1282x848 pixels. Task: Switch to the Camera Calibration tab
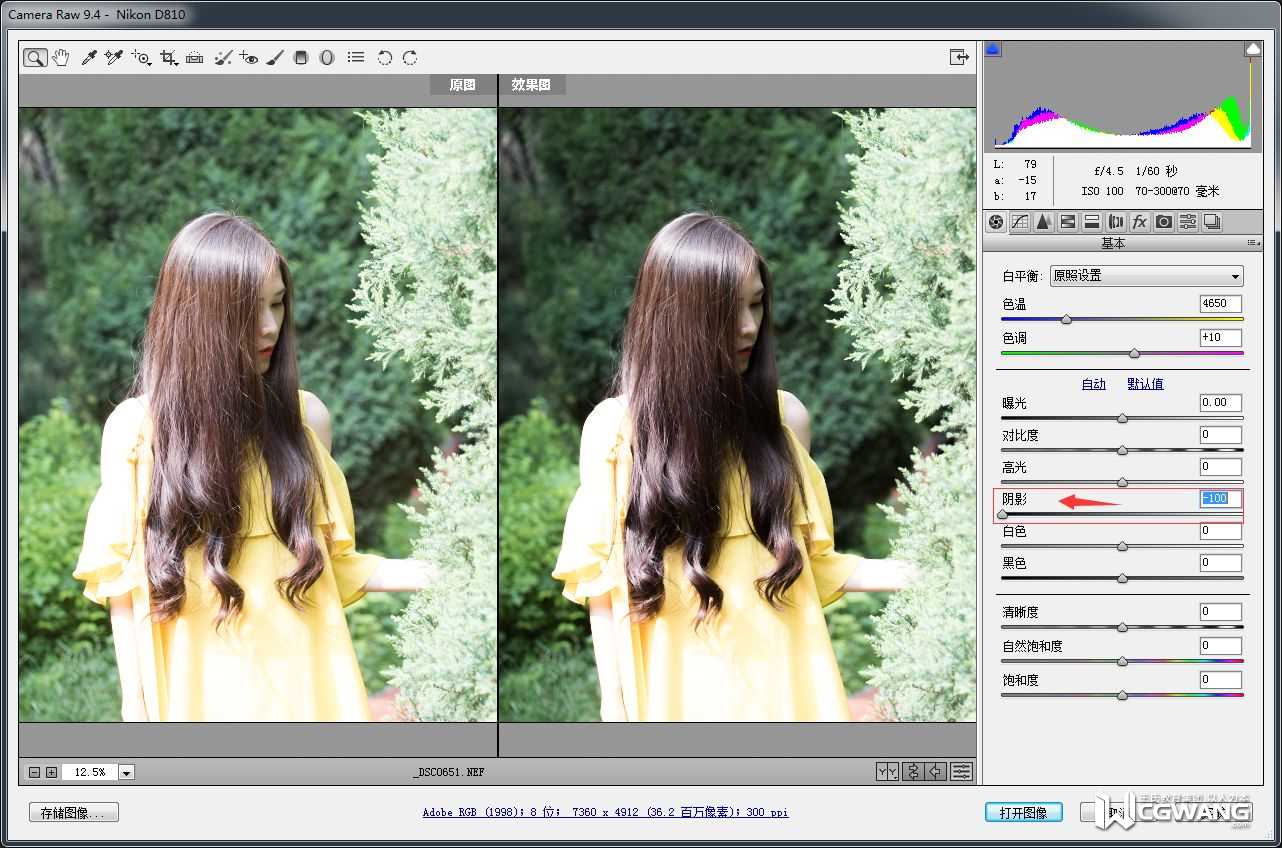1163,222
